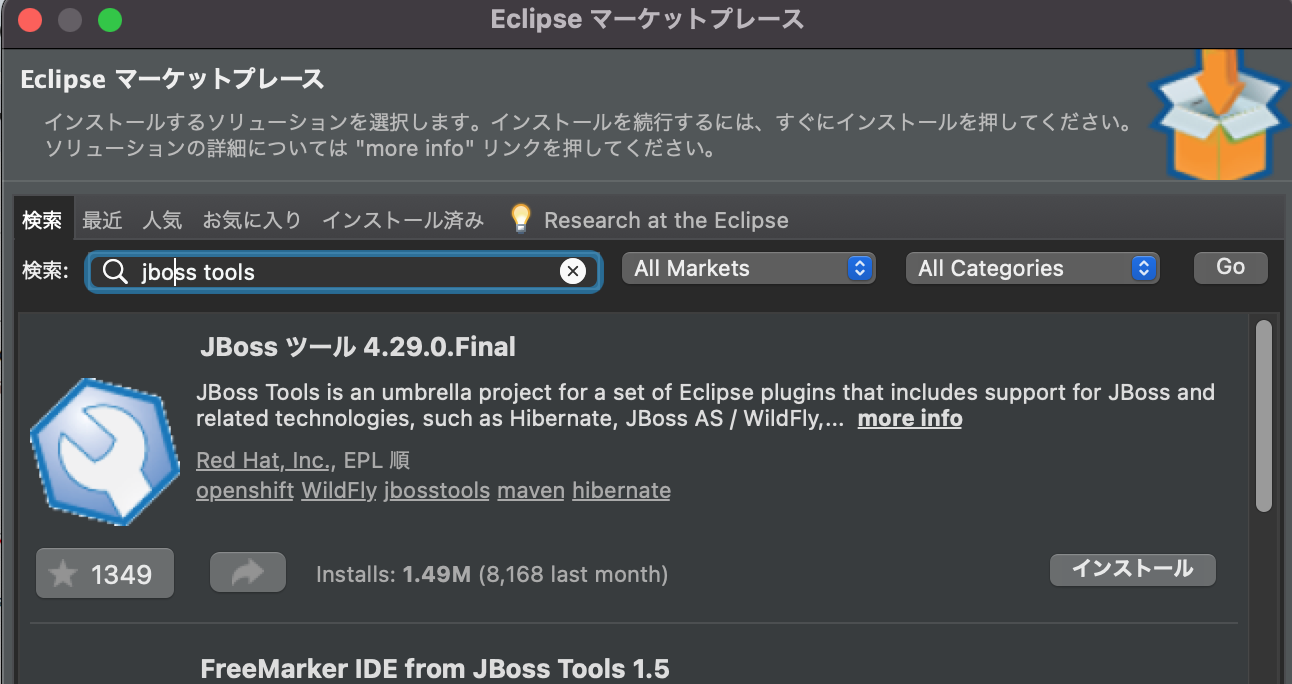Click the hibernate tag link

pos(621,491)
